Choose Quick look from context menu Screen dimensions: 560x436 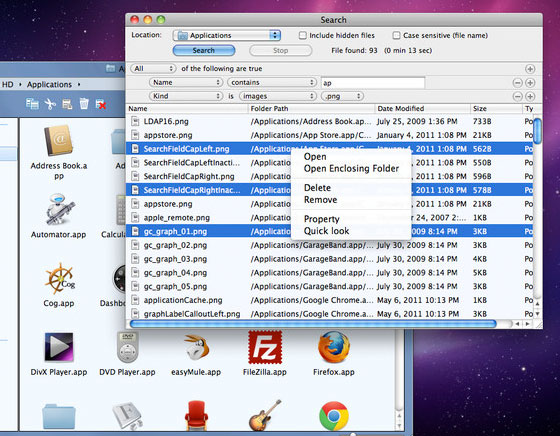pos(326,231)
